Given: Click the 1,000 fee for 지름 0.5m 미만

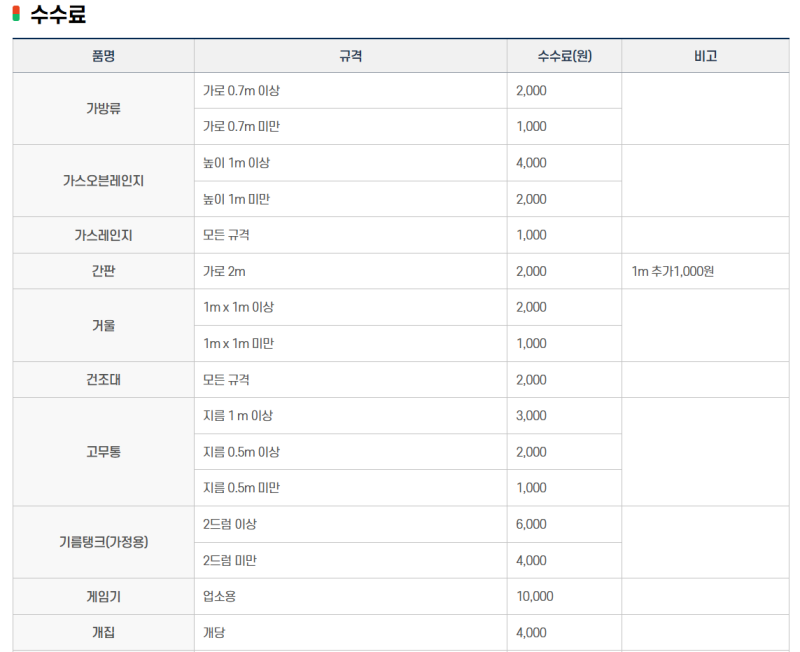Looking at the screenshot, I should [x=531, y=488].
